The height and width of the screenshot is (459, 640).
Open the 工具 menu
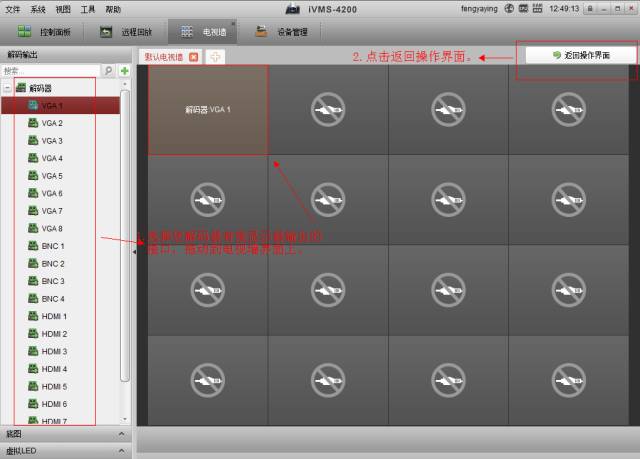88,9
